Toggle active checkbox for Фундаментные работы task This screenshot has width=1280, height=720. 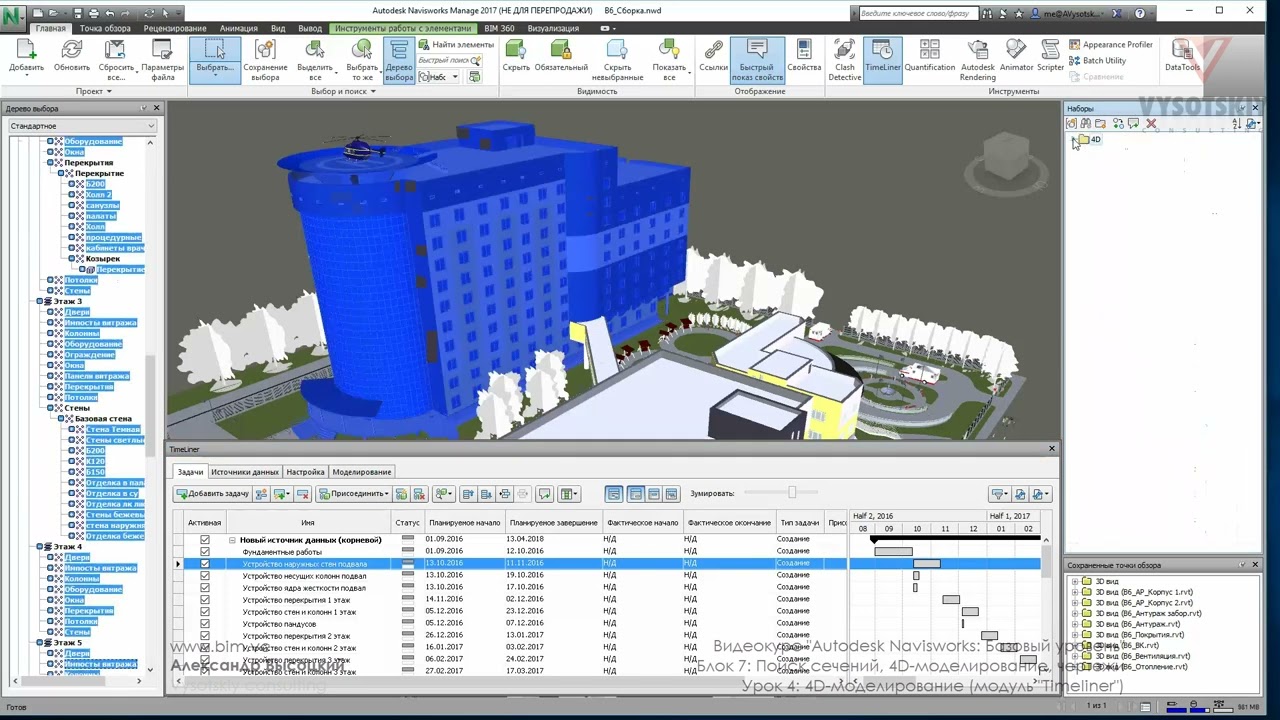[x=205, y=551]
